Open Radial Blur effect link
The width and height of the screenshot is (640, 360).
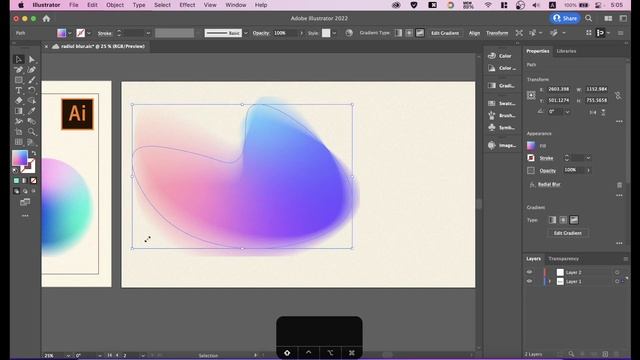tap(549, 184)
